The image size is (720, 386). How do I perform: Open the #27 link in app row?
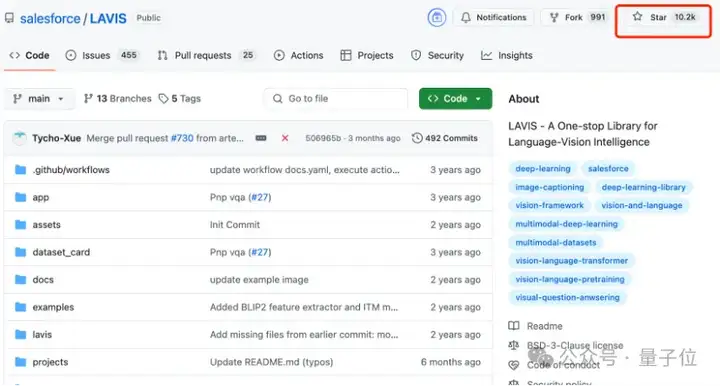(x=259, y=197)
